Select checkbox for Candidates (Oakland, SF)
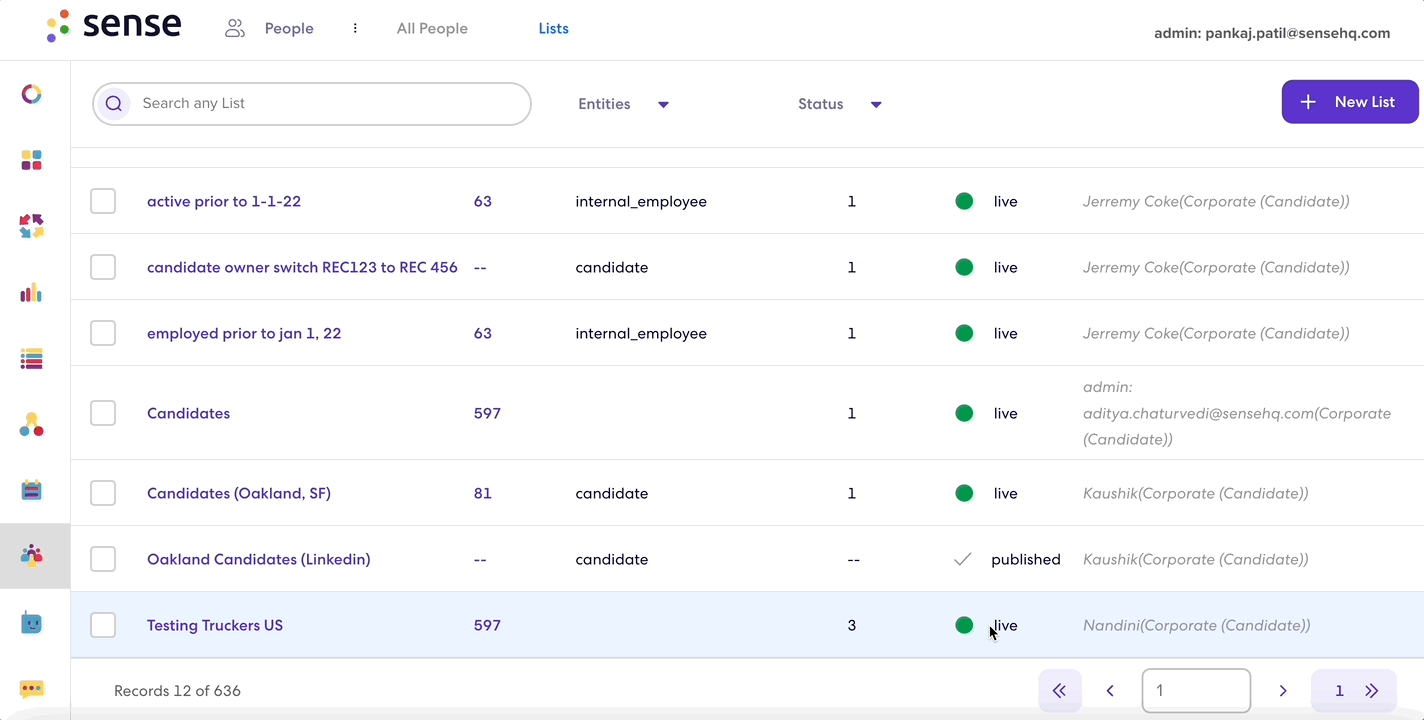 point(103,493)
